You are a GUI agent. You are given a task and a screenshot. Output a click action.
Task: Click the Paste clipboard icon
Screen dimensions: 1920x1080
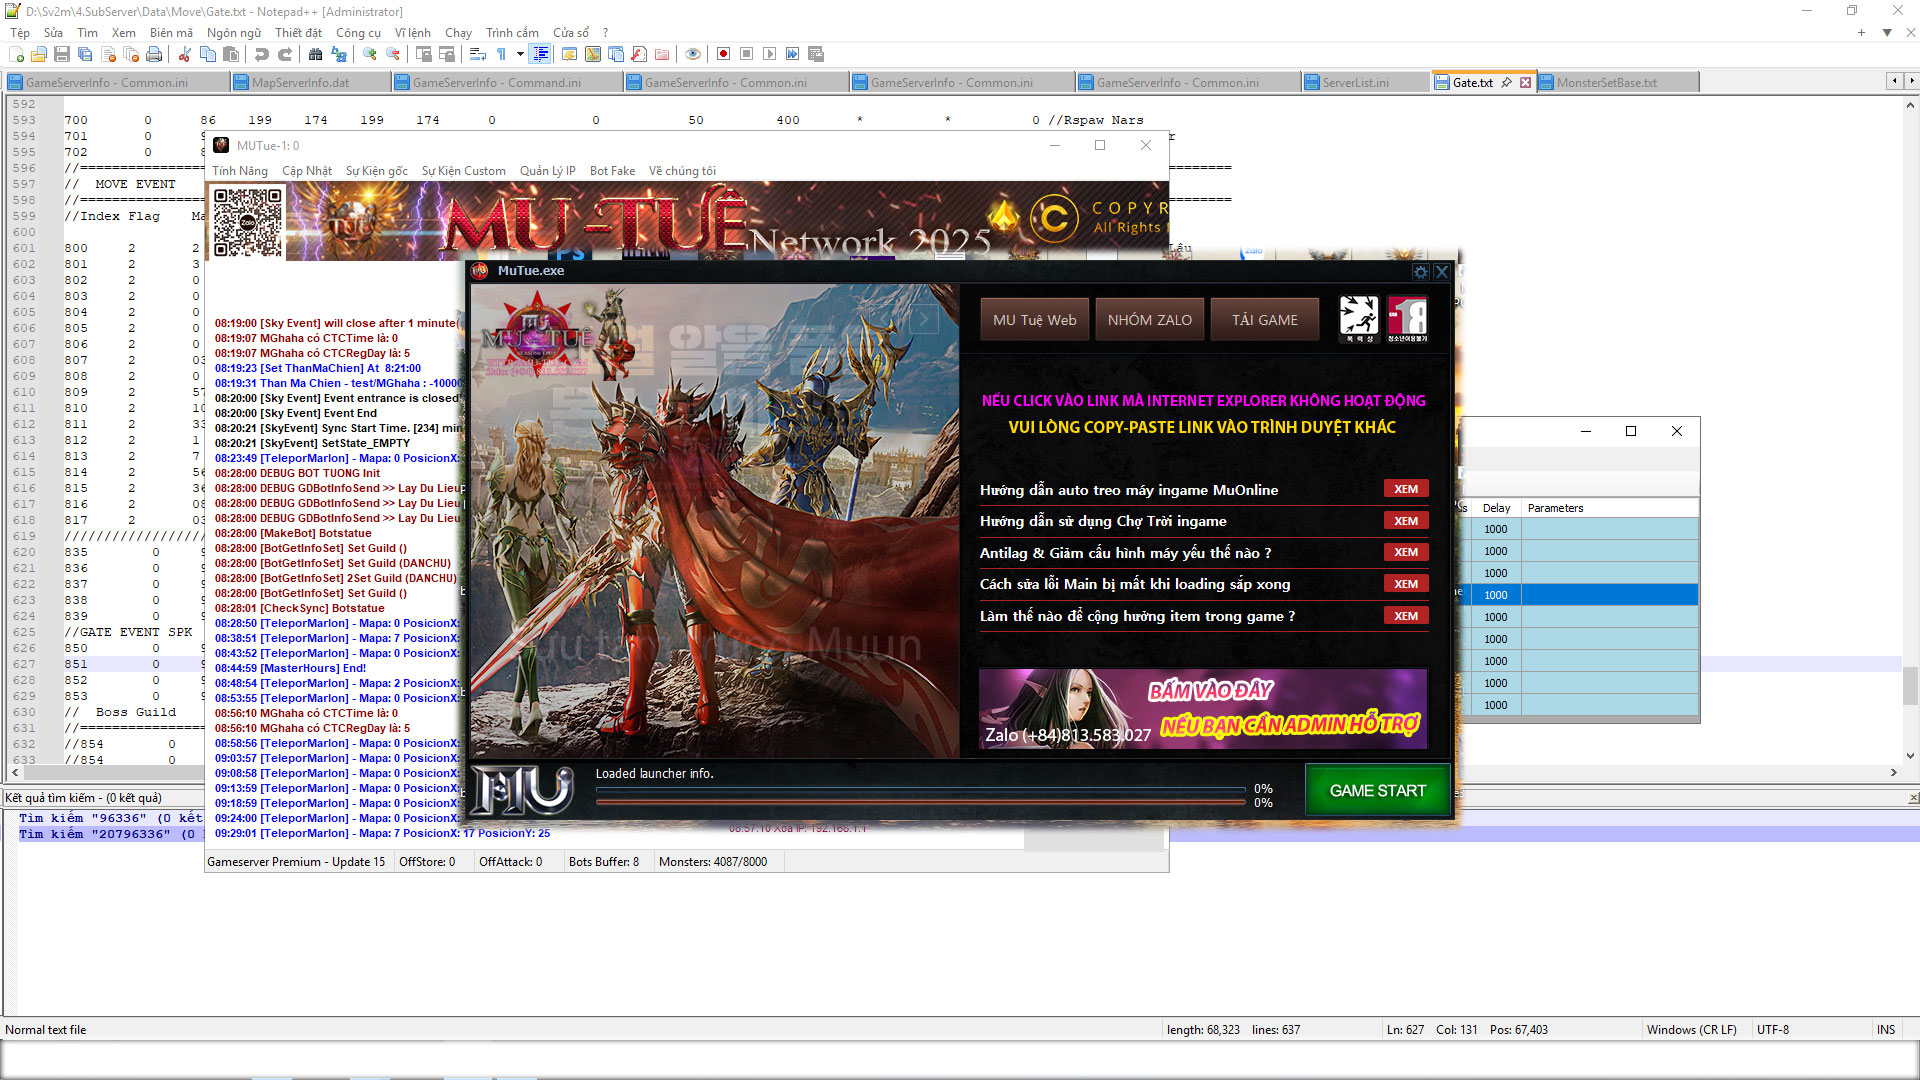point(231,54)
